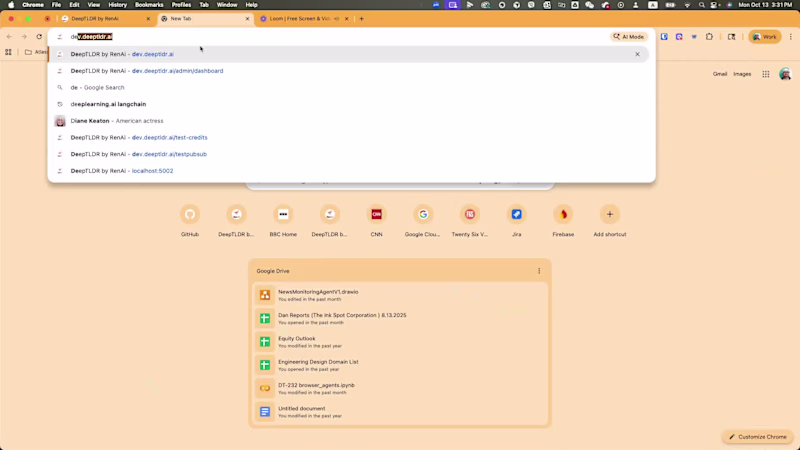Remove the dev.deeptldr.ai suggestion with X
Screen dimensions: 800x450
[637, 54]
